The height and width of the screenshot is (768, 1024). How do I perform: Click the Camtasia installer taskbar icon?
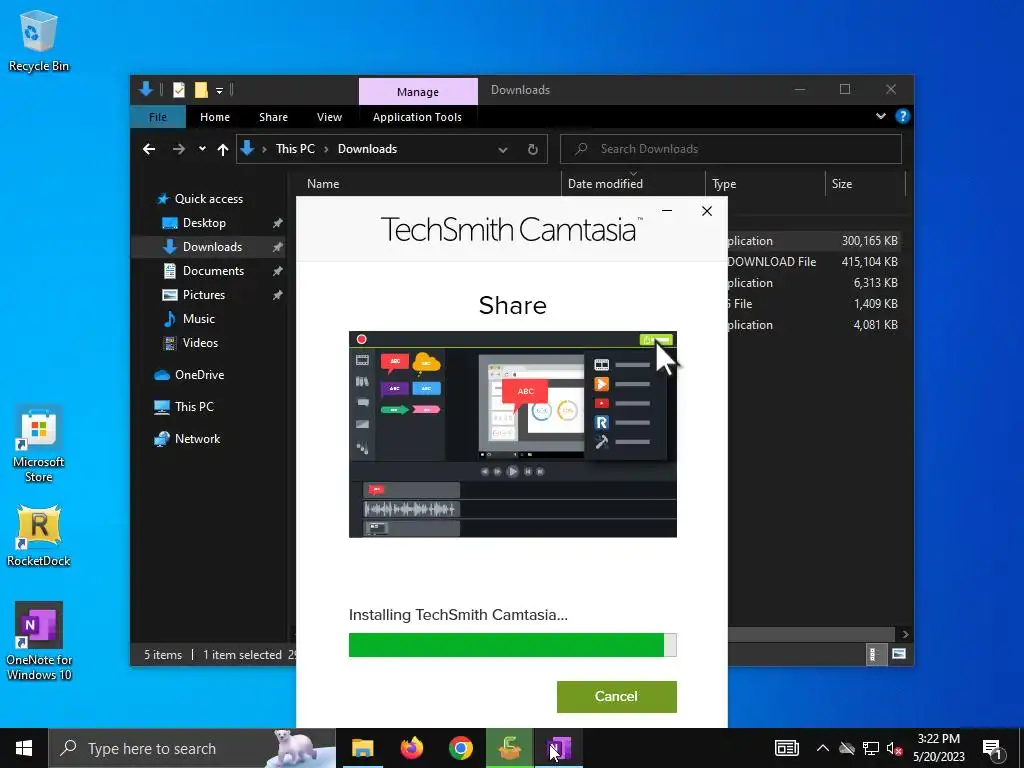pos(509,748)
